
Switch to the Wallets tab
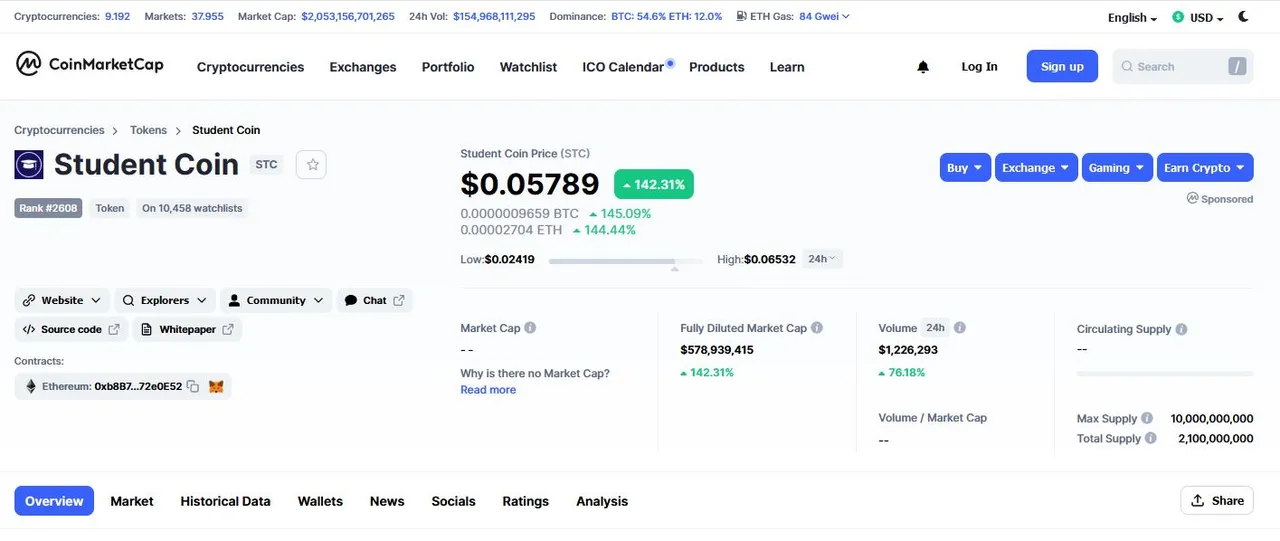point(320,501)
